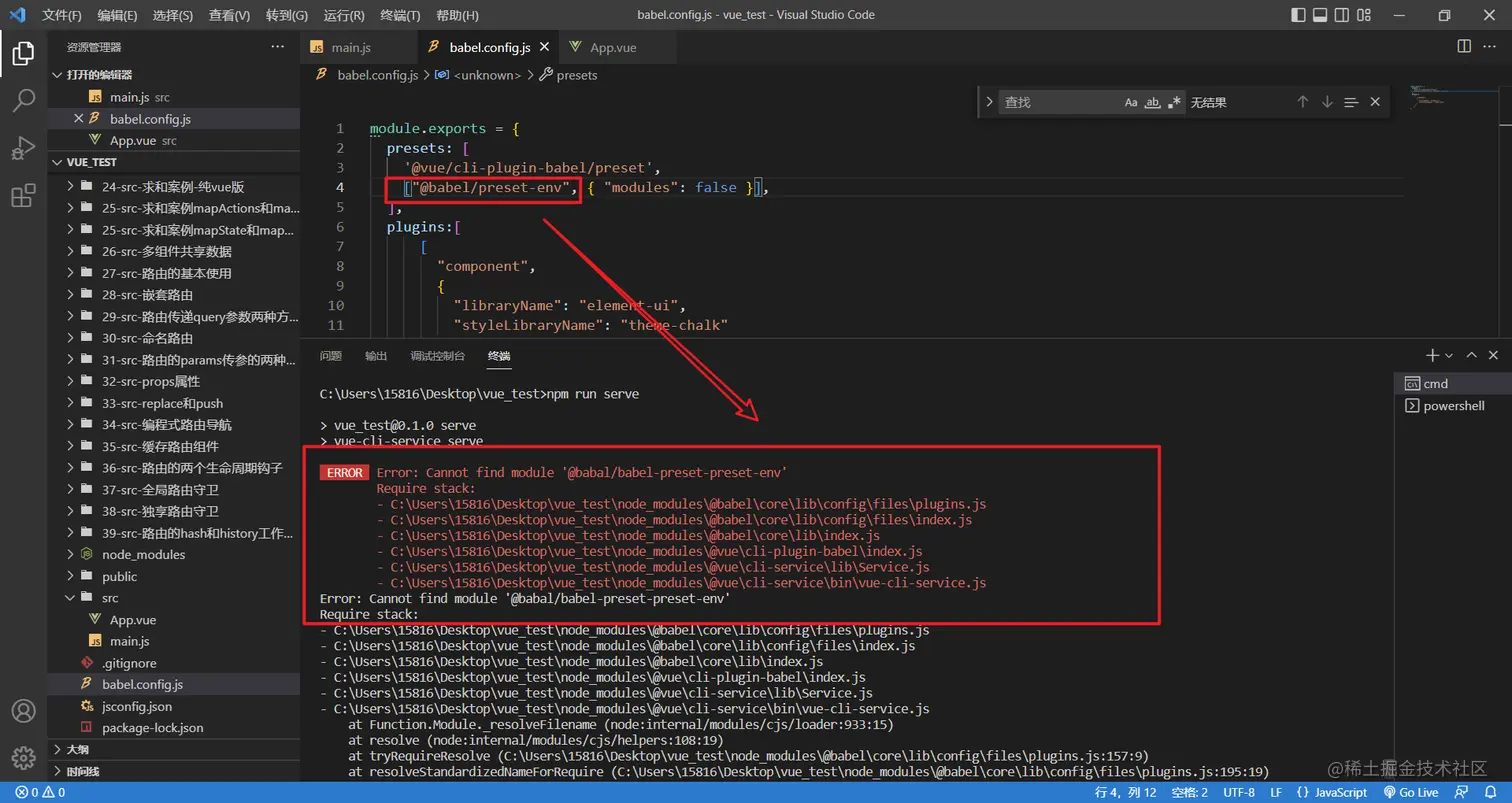Click 行 4, 列 12 cursor position

(x=1126, y=792)
